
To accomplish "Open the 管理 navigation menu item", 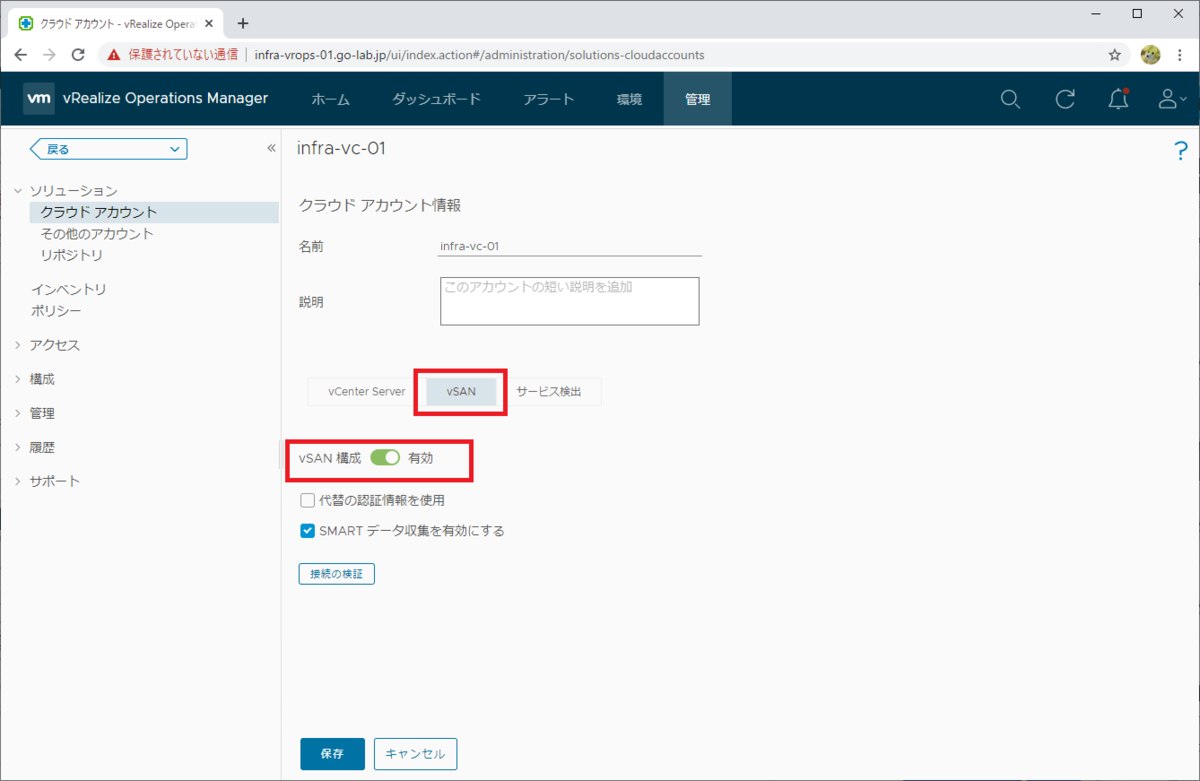I will pos(697,98).
